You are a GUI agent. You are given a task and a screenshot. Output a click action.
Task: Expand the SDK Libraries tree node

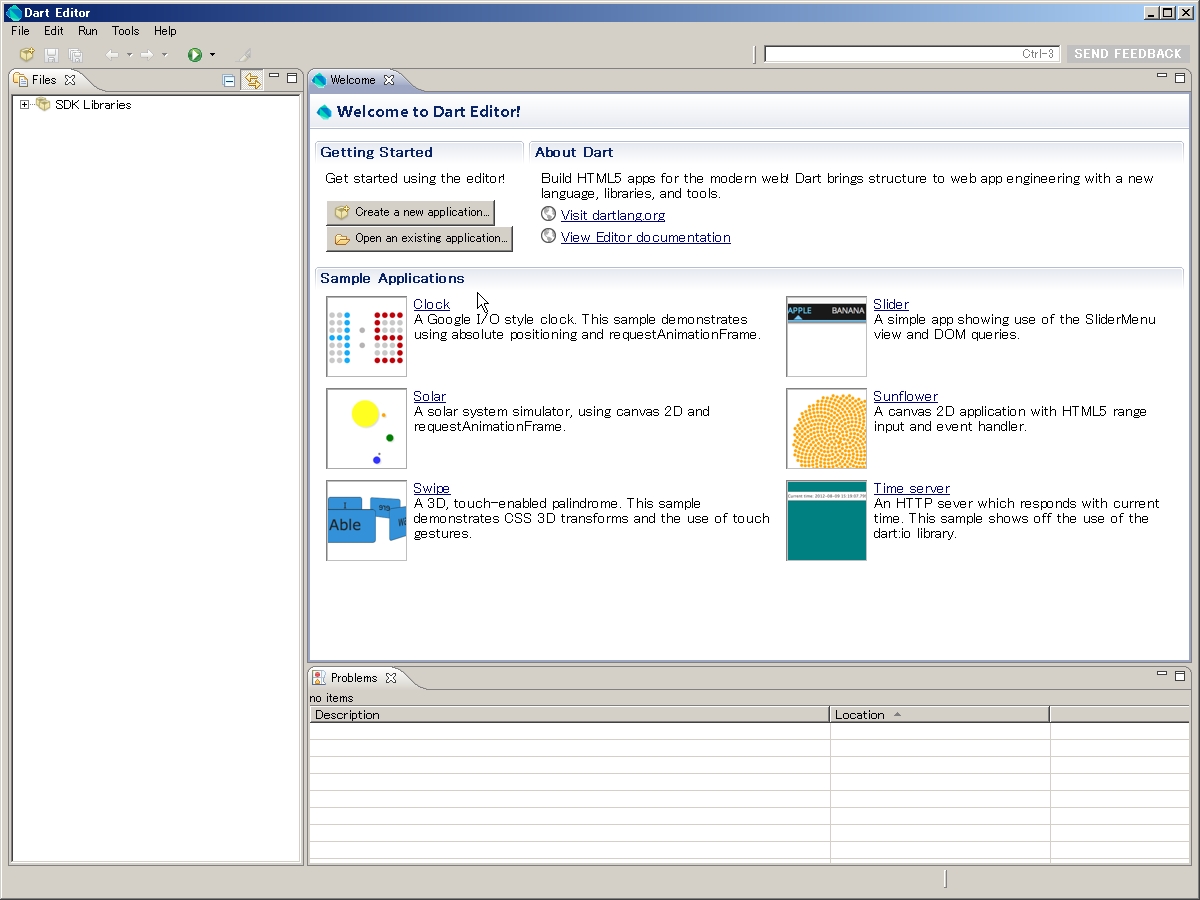(25, 104)
